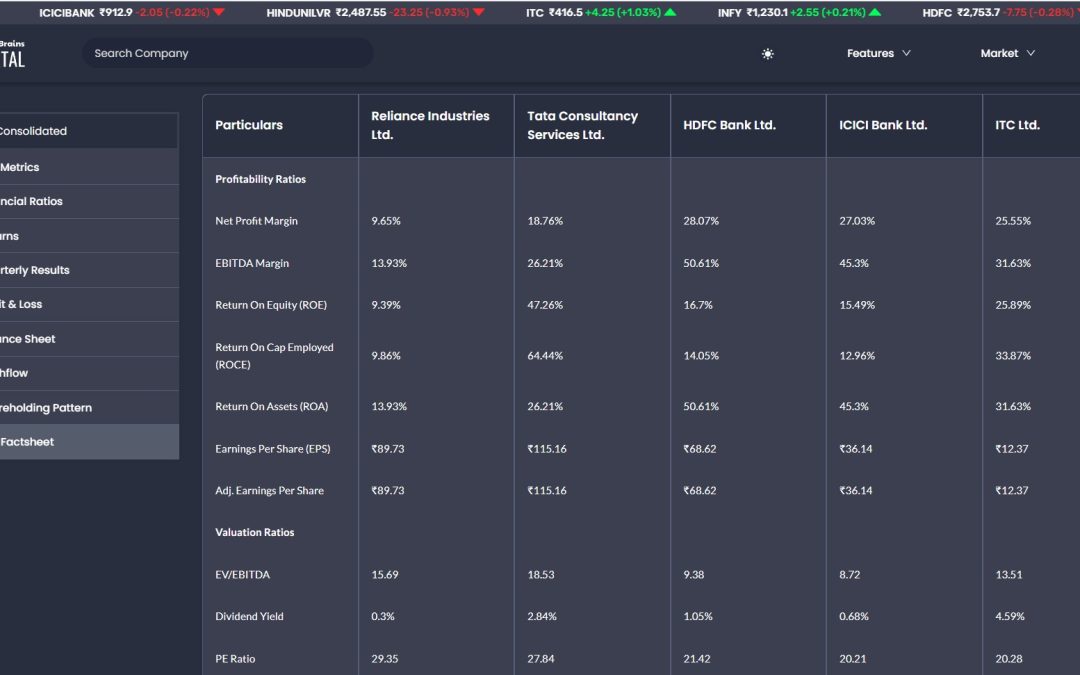This screenshot has height=675, width=1080.
Task: Click TCS ROCE value 64.44%
Action: pos(545,356)
